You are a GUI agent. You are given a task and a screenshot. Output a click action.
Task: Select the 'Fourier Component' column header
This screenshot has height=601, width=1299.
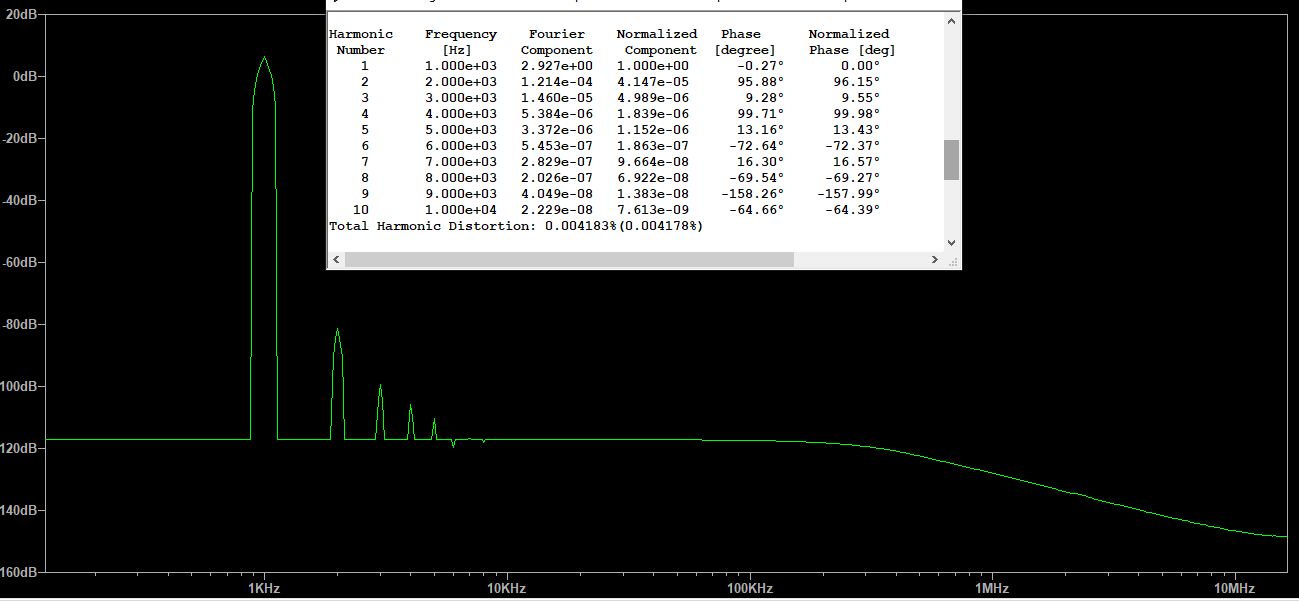point(557,42)
